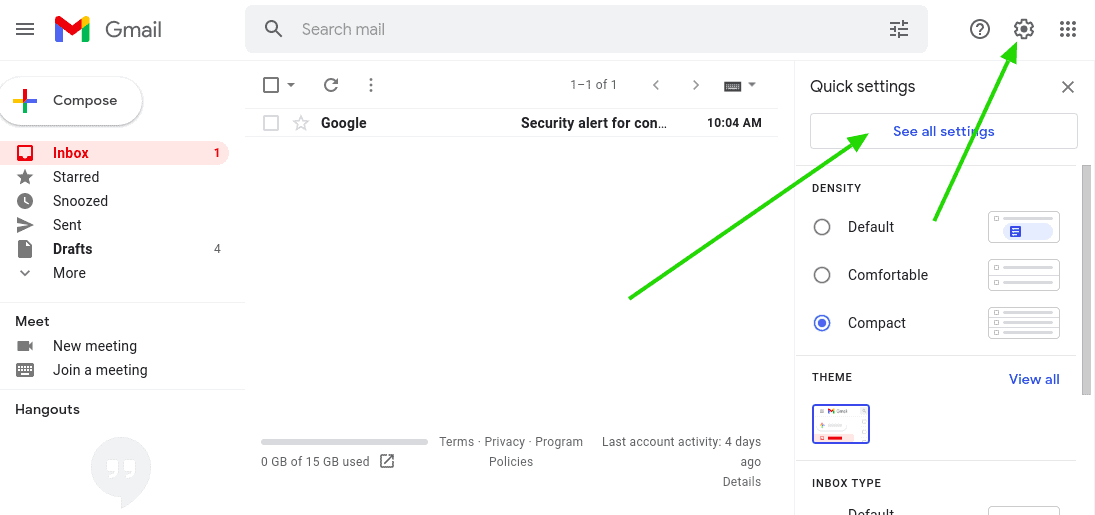This screenshot has width=1095, height=515.
Task: Click the Hangouts quote bubble icon
Action: point(121,472)
